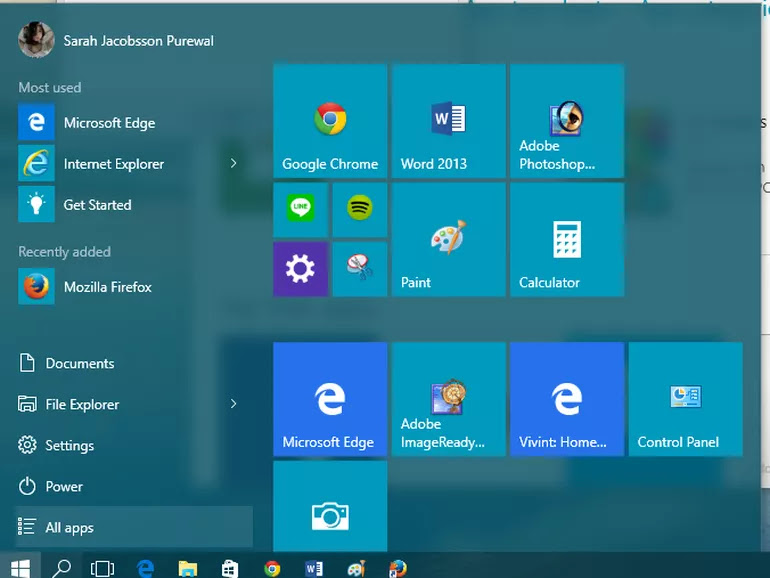The height and width of the screenshot is (578, 770).
Task: Open Microsoft Edge in Most used list
Action: coord(133,122)
